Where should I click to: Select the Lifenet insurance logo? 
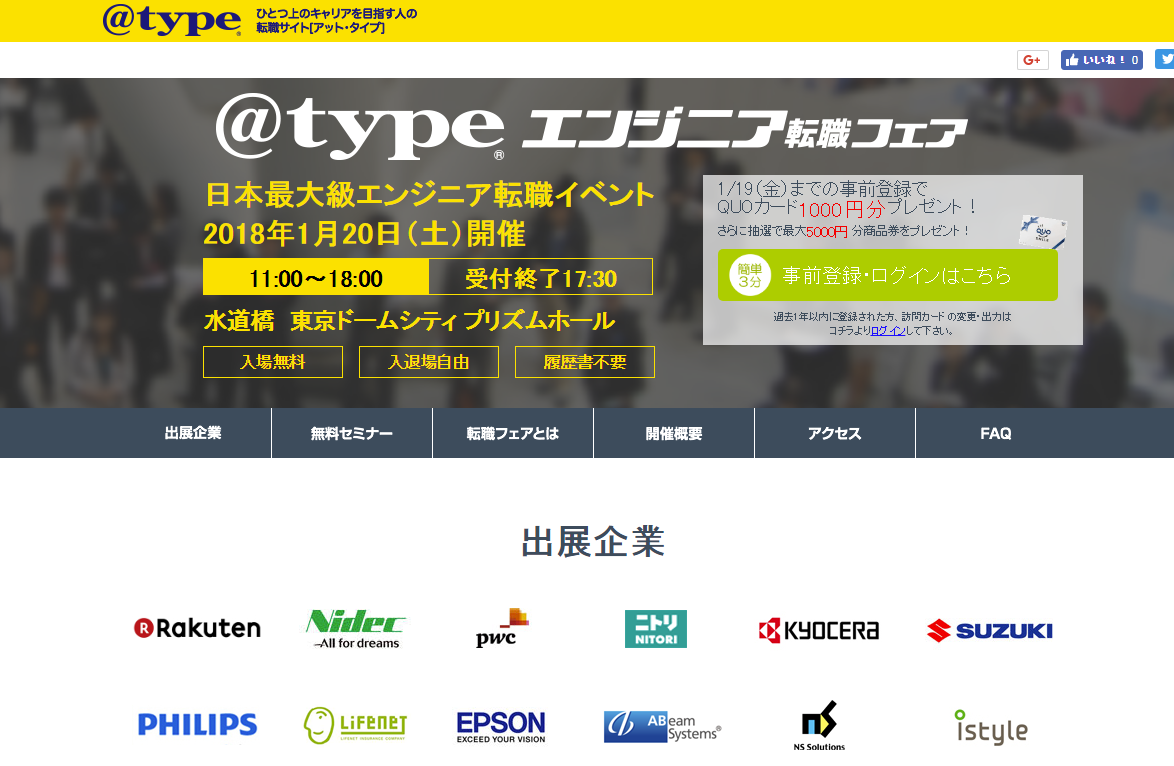[356, 725]
